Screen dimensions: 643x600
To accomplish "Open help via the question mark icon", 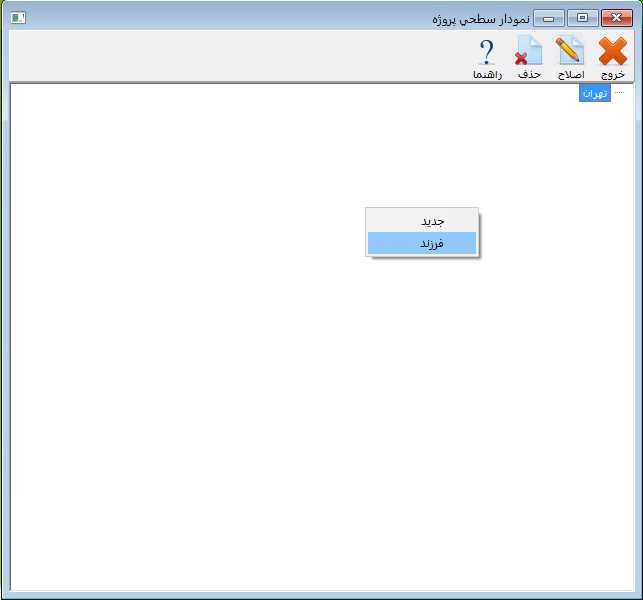I will 487,52.
